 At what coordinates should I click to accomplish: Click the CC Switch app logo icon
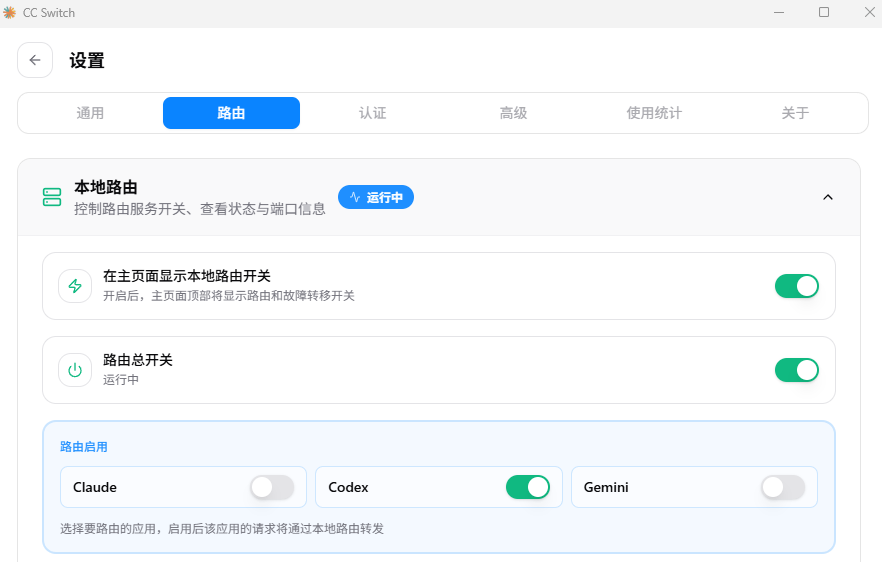10,12
